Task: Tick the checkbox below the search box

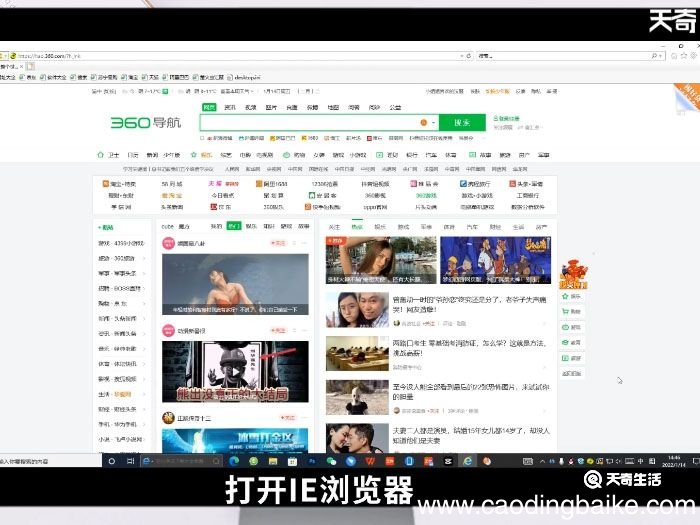Action: click(x=202, y=138)
